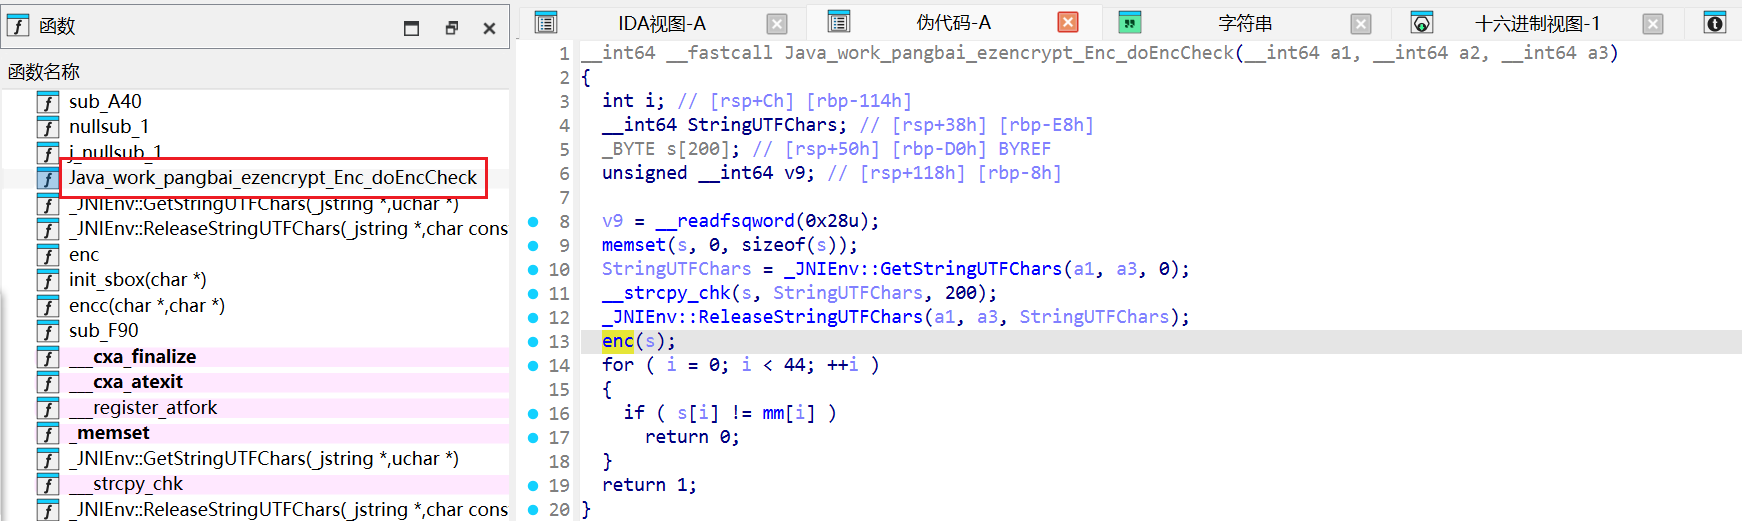
Task: Close the 伪代码-A tab with red X
Action: (x=1068, y=23)
